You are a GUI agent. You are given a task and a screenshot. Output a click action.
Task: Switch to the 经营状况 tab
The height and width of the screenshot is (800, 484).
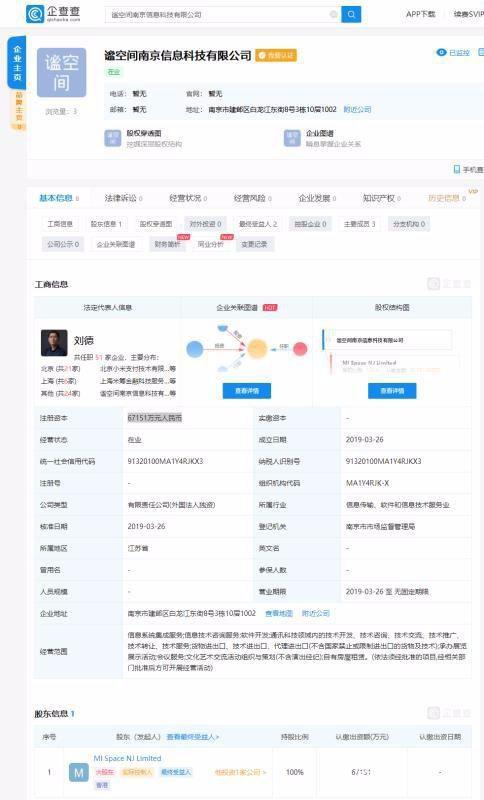click(188, 198)
